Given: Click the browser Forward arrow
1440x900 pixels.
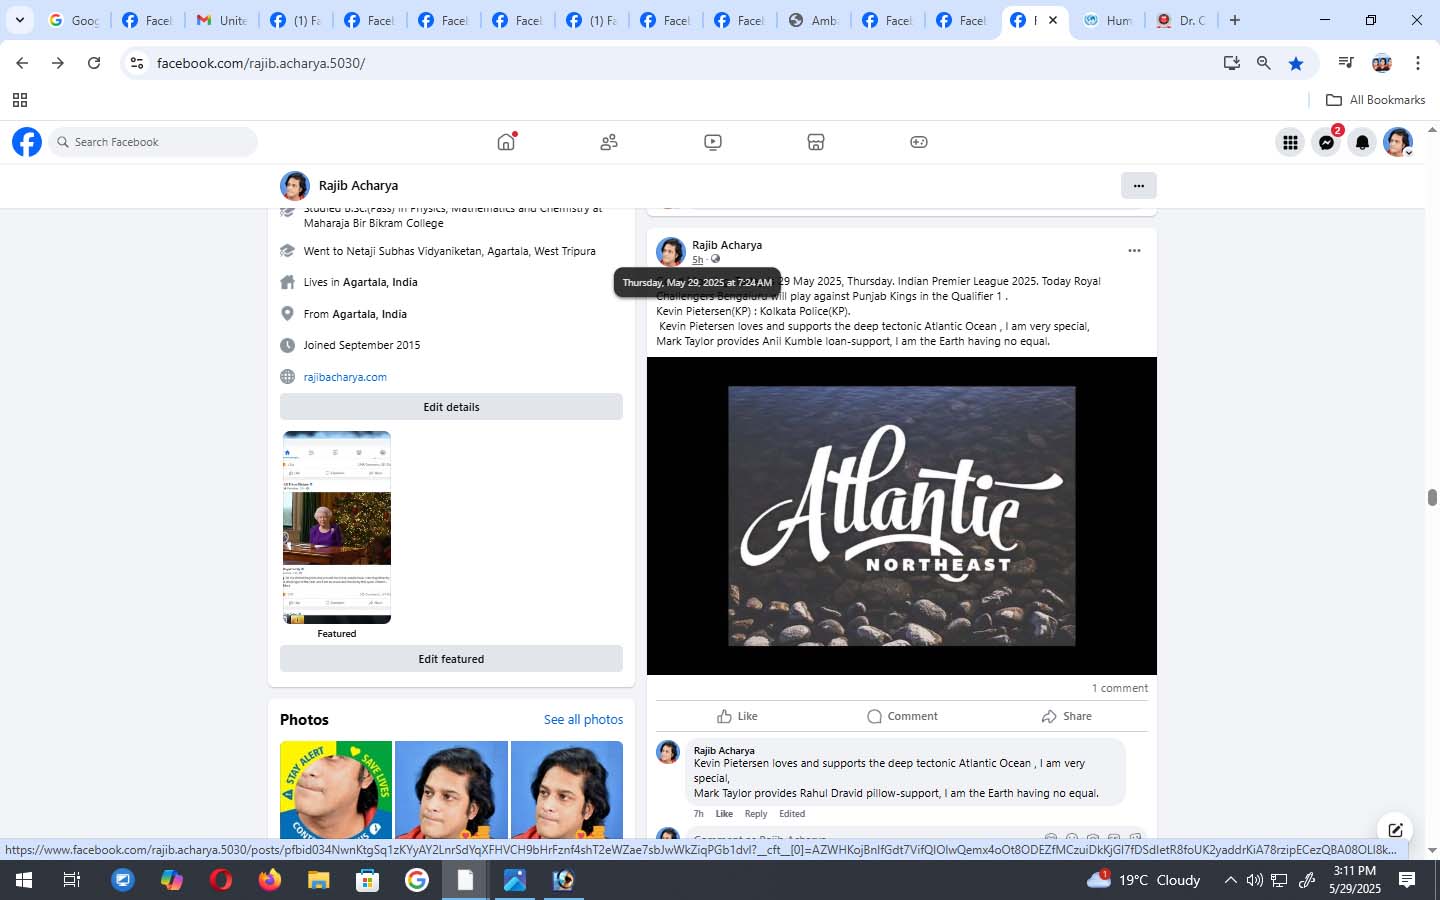Looking at the screenshot, I should [x=58, y=63].
